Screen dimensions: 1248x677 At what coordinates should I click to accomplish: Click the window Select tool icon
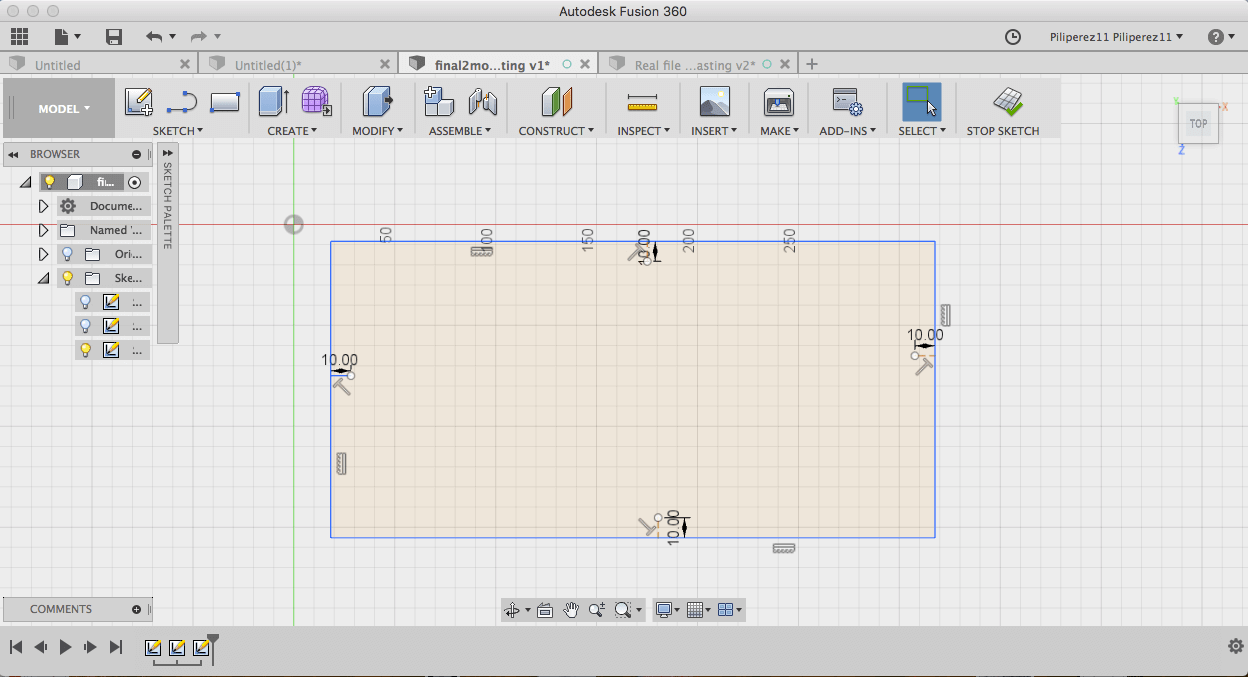pyautogui.click(x=921, y=102)
